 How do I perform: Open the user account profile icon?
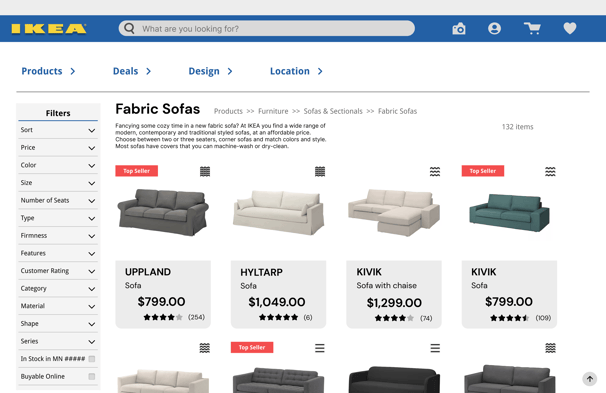(494, 29)
